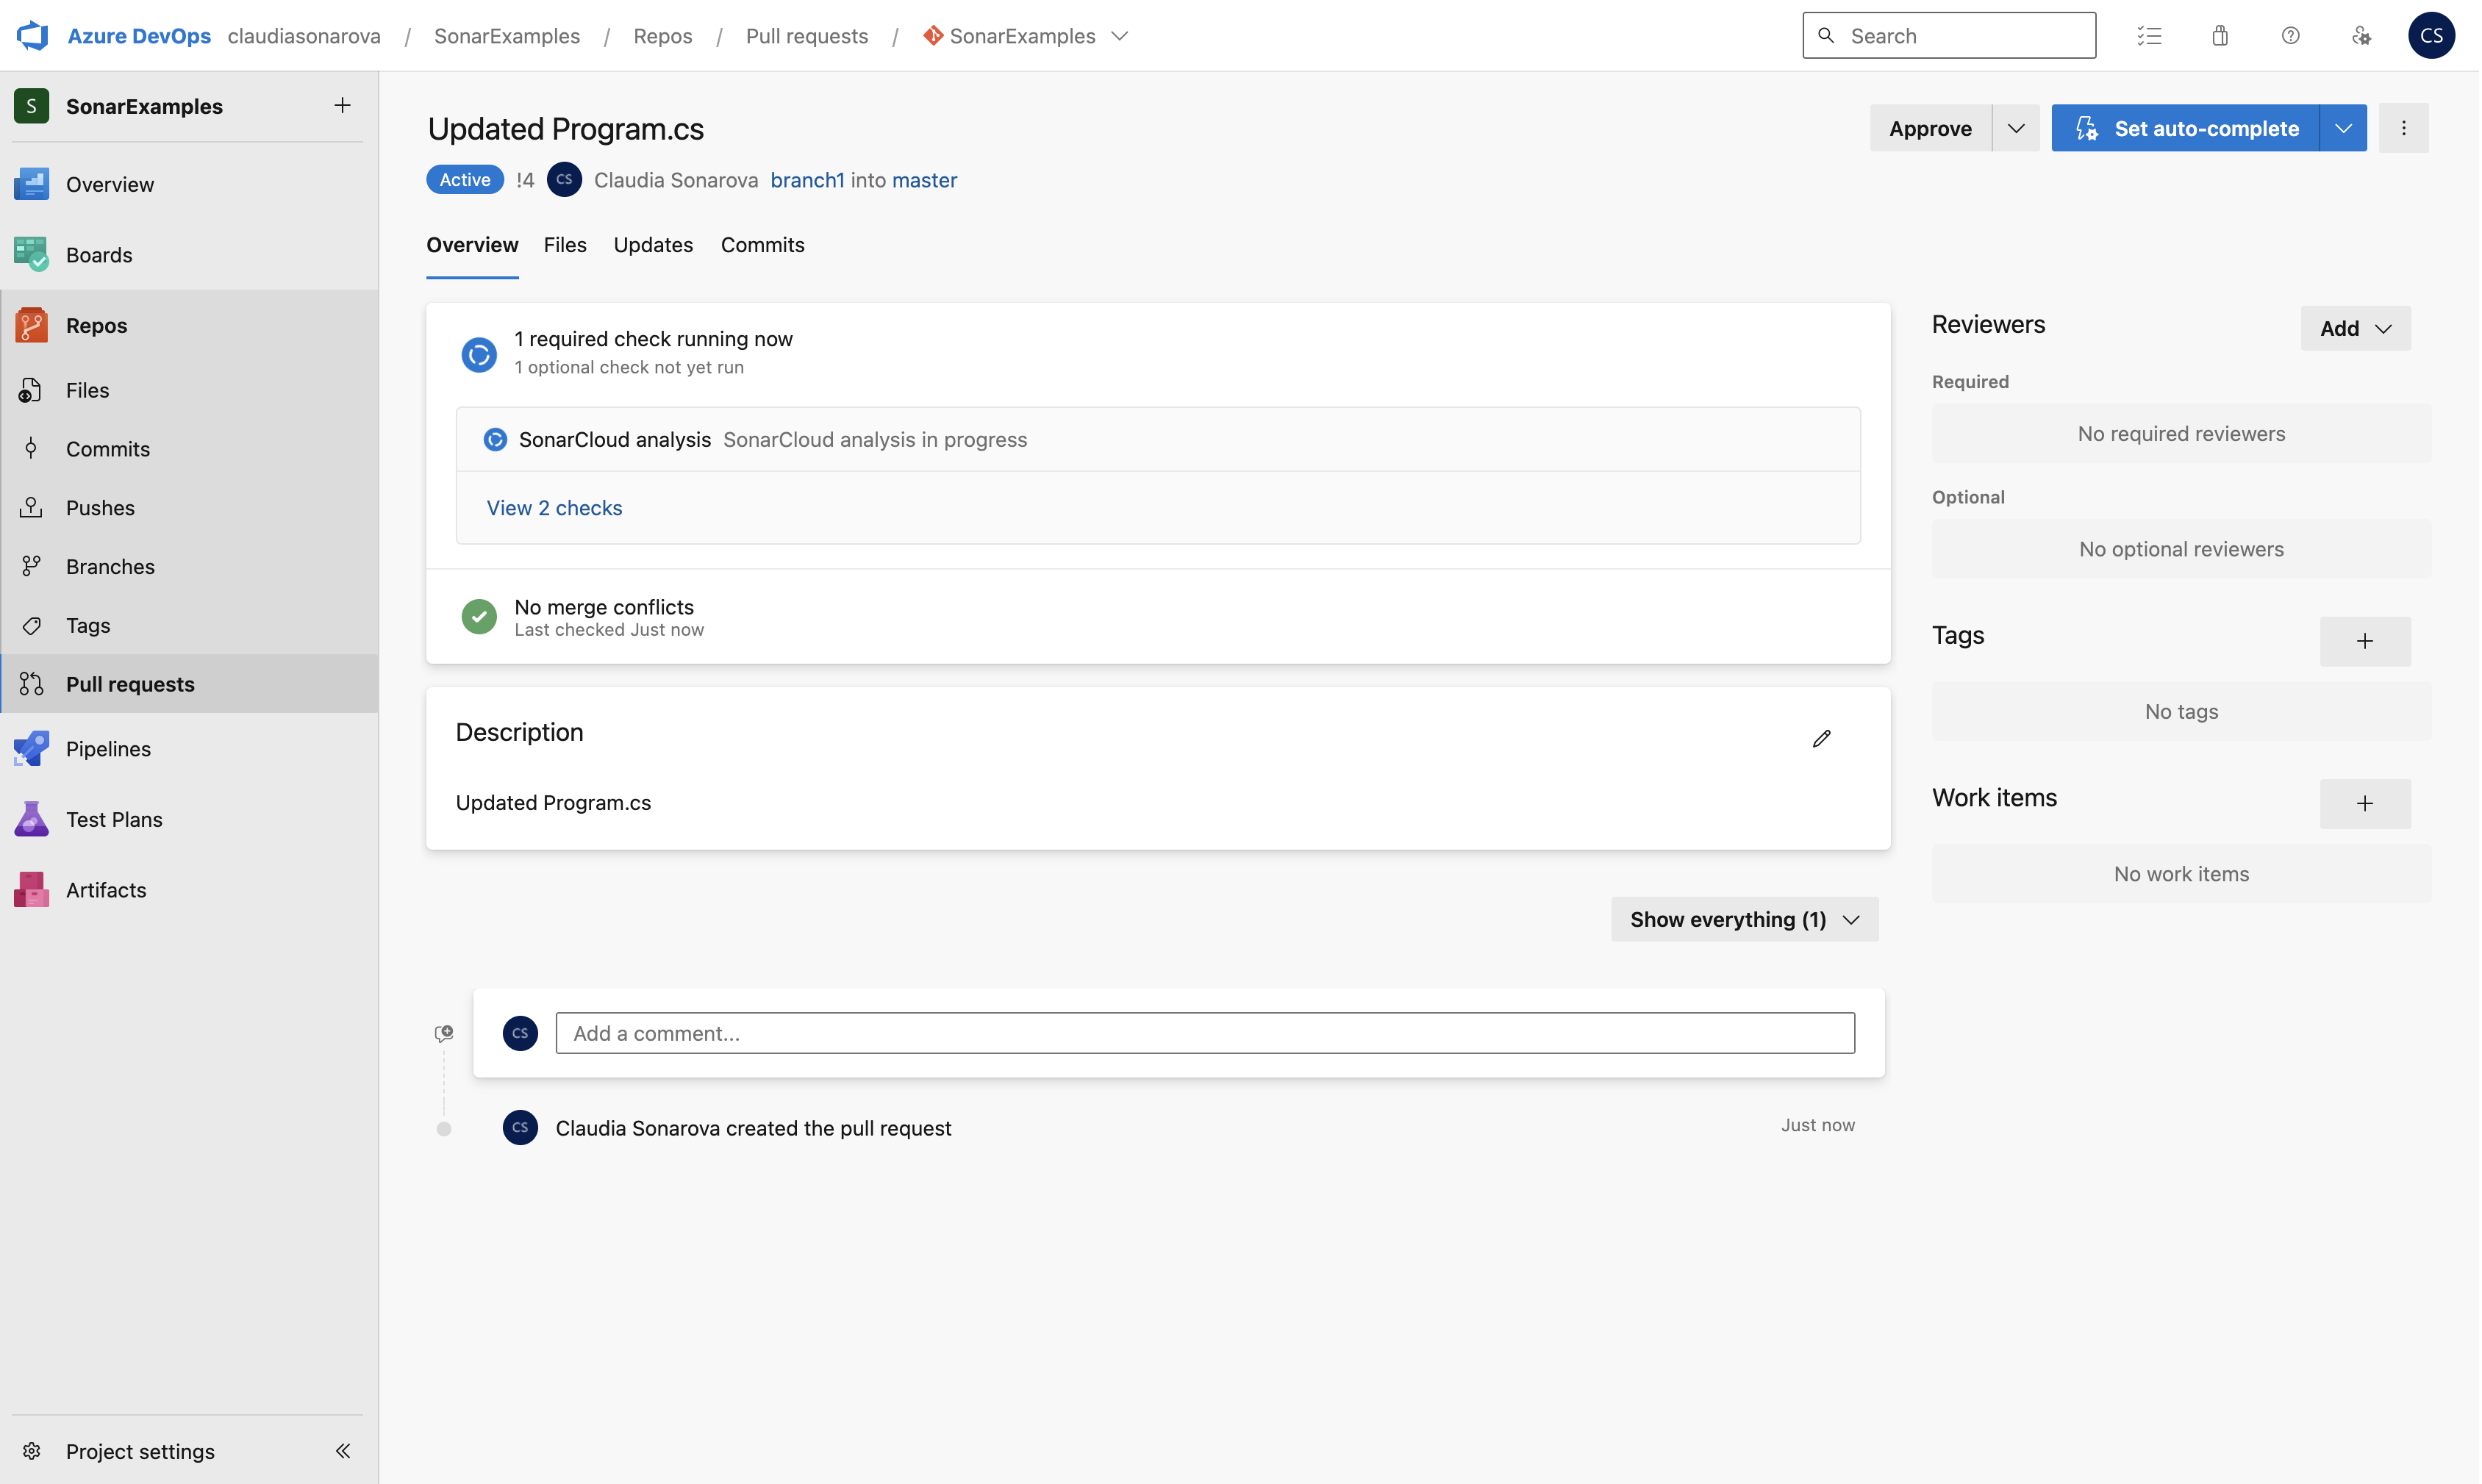Image resolution: width=2482 pixels, height=1484 pixels.
Task: Open the CS account avatar in header
Action: 2431,36
